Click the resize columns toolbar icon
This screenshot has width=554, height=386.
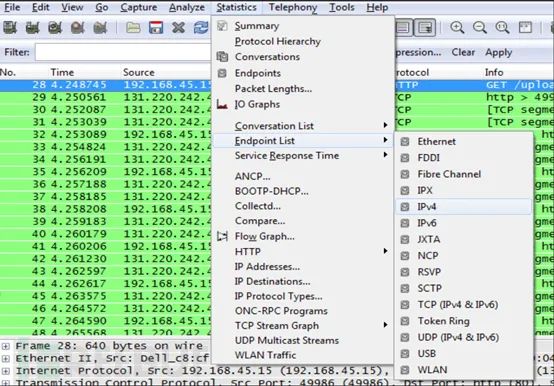pos(525,28)
